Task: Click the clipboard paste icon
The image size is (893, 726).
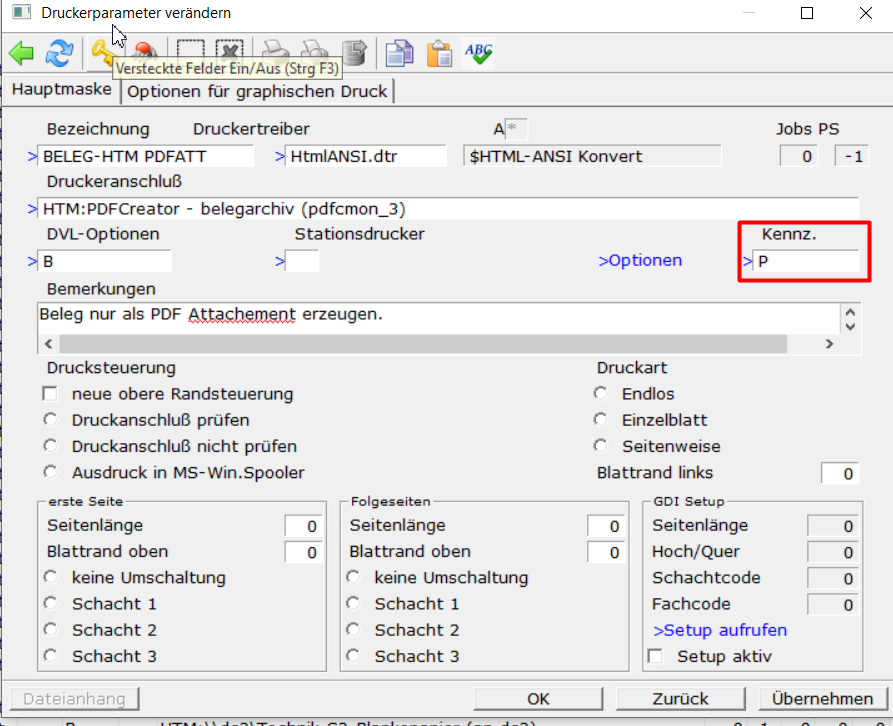Action: [x=439, y=53]
